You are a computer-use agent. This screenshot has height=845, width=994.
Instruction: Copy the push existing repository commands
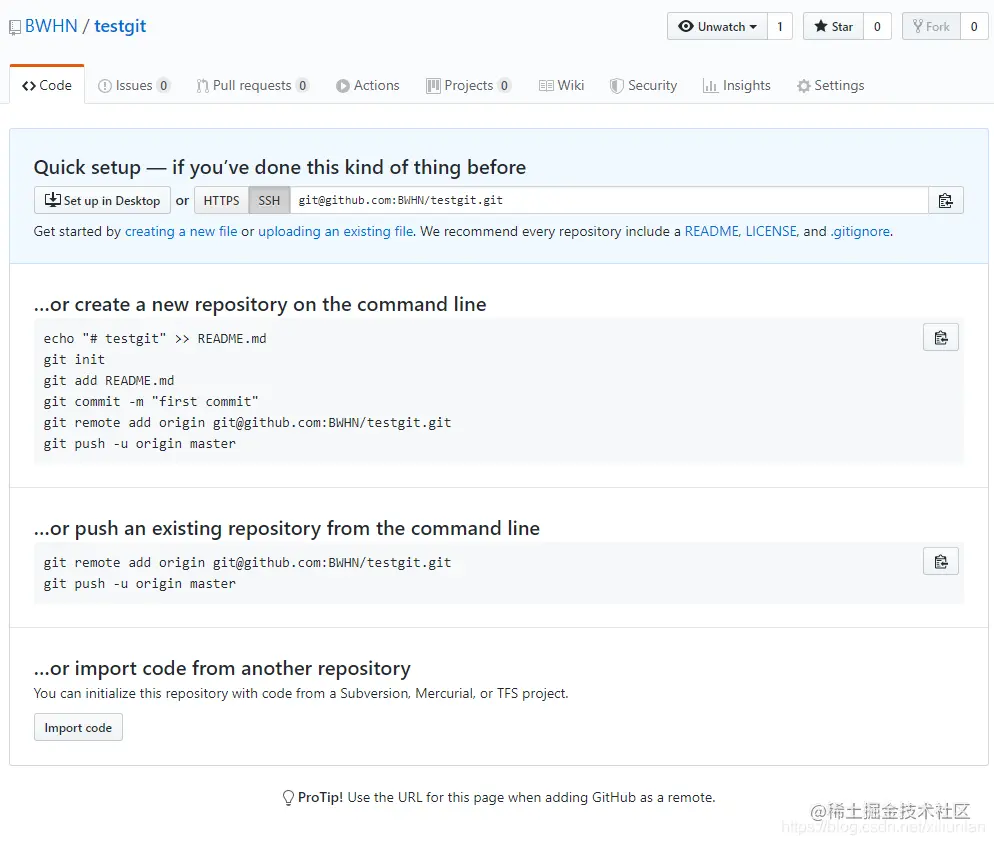[x=940, y=562]
